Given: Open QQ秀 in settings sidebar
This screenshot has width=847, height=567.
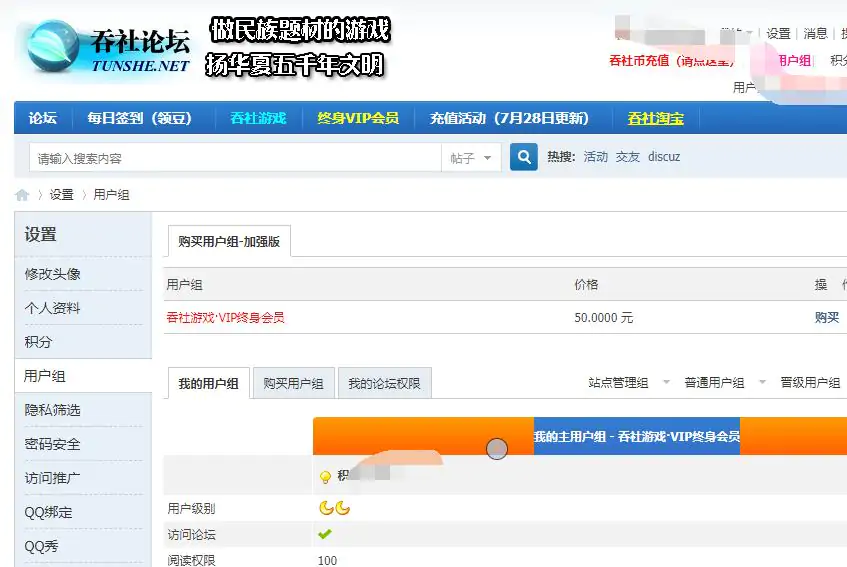Looking at the screenshot, I should [41, 546].
